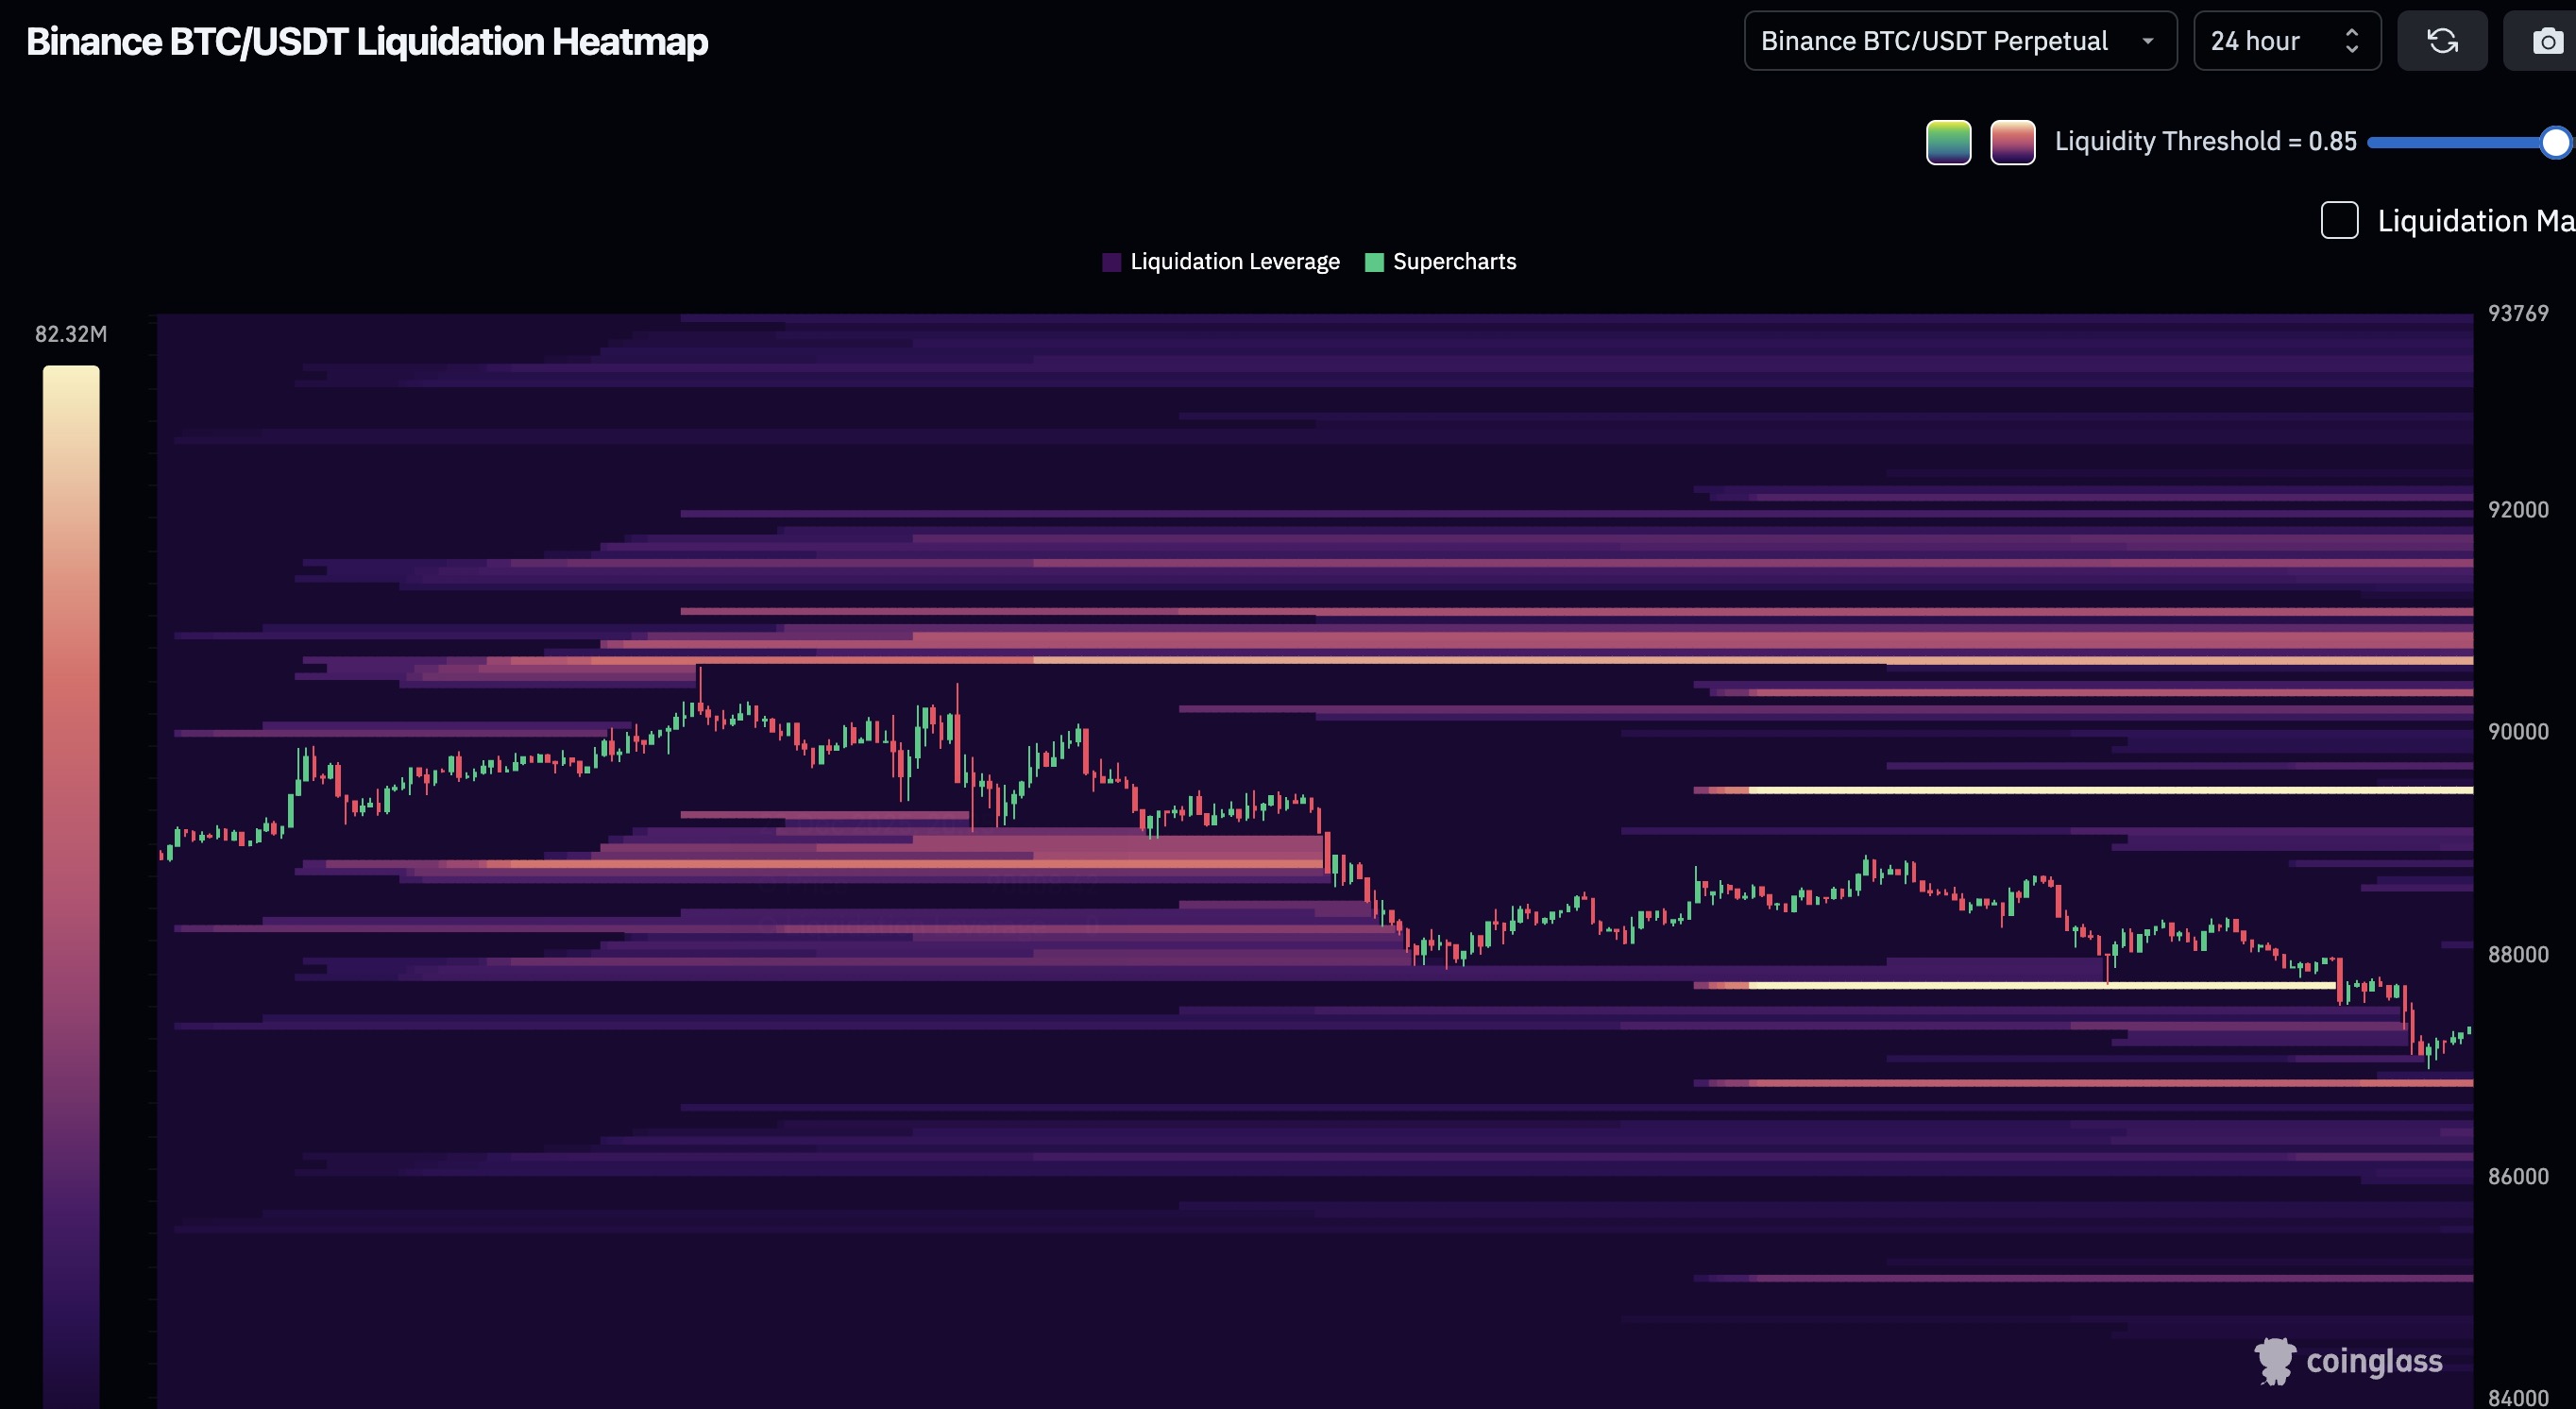Viewport: 2576px width, 1409px height.
Task: Enable the Liquidation Map checkbox
Action: coord(2339,220)
